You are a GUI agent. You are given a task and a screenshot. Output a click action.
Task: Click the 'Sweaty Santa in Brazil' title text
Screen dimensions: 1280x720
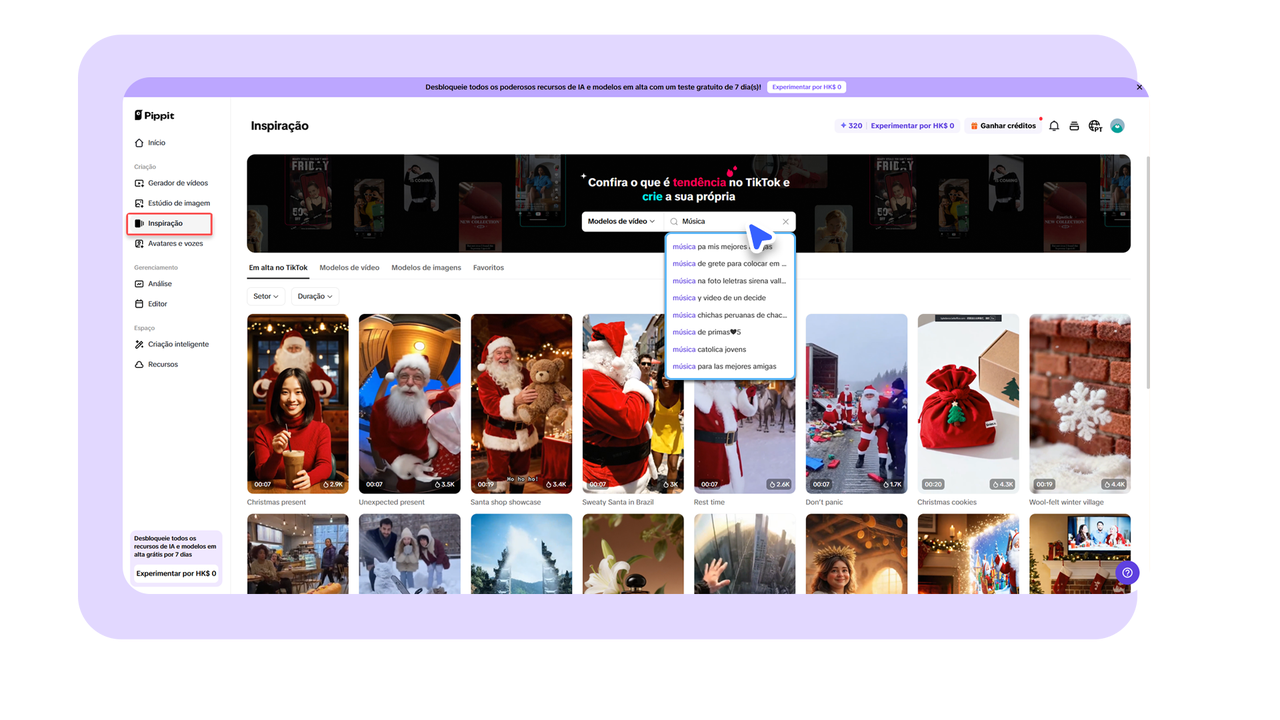[618, 502]
